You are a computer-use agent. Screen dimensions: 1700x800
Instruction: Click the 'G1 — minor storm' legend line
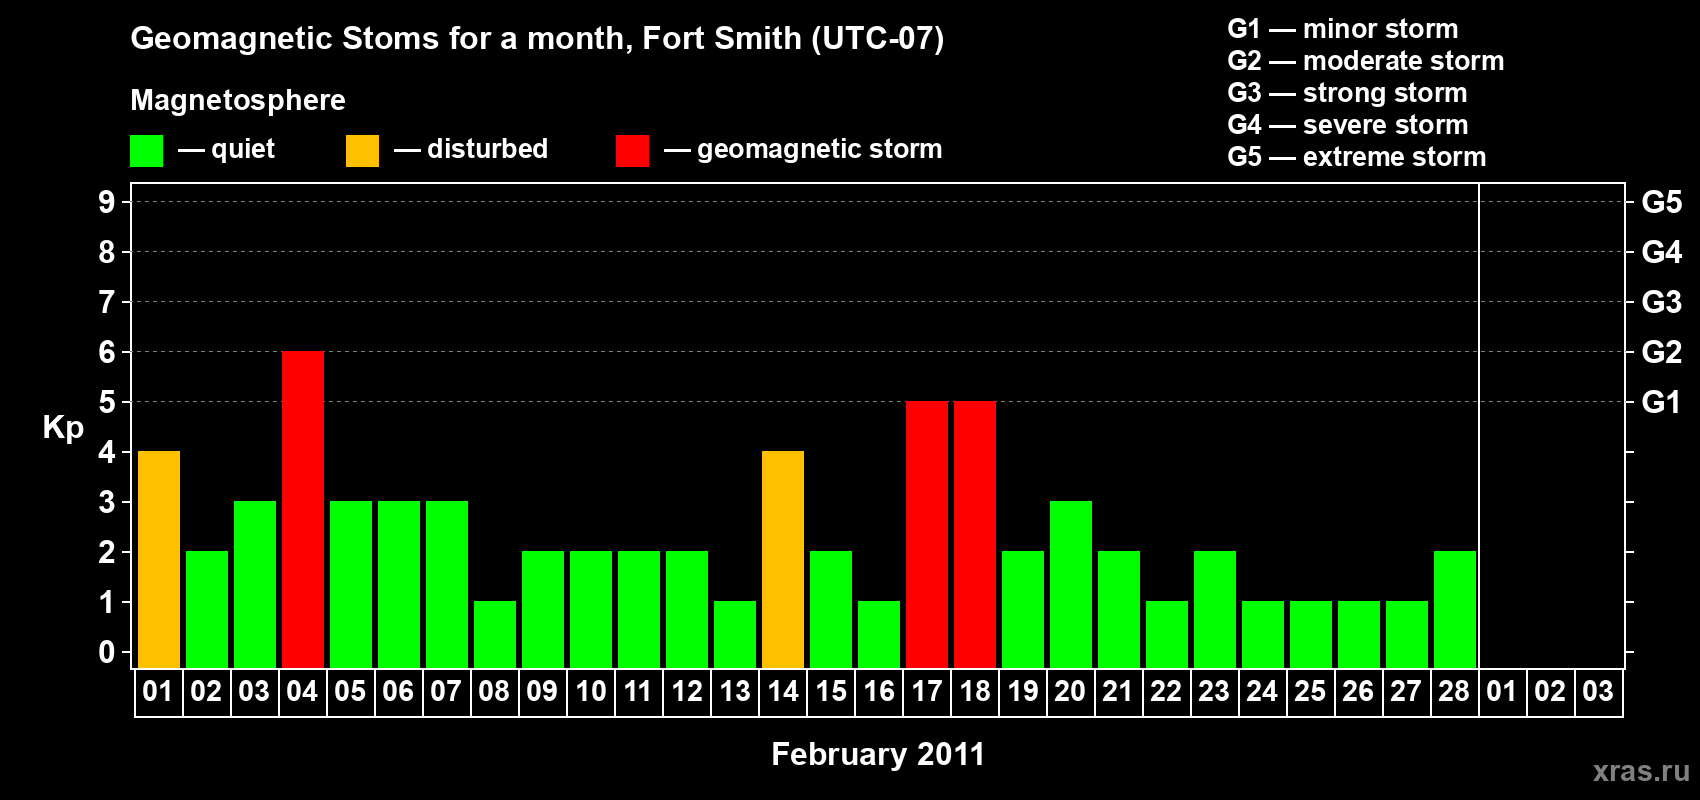(x=1343, y=29)
